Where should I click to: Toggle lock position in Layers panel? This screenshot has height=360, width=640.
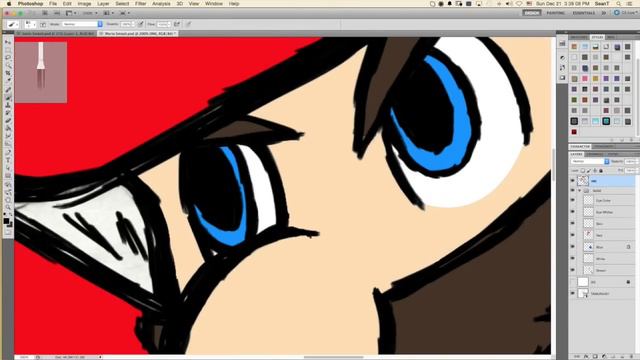click(595, 171)
